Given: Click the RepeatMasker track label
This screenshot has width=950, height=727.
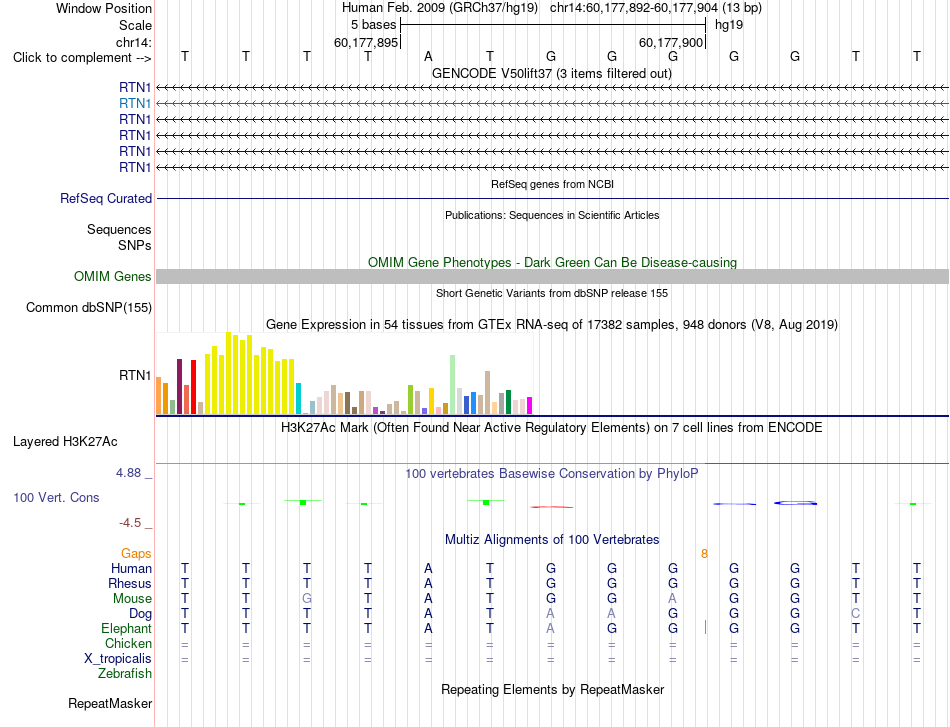Looking at the screenshot, I should (110, 703).
